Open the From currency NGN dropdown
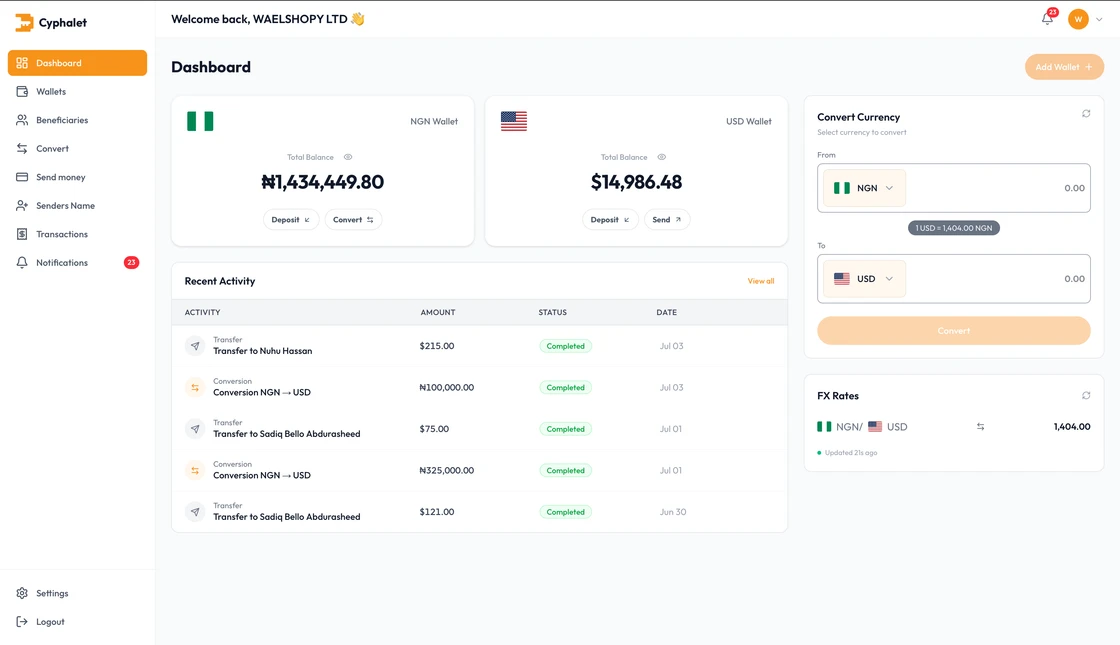Image resolution: width=1120 pixels, height=645 pixels. 864,188
